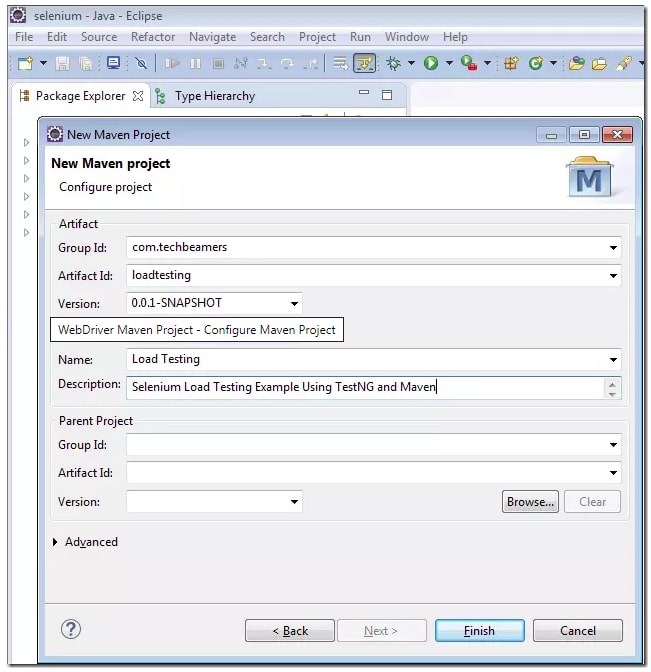Open the Navigate menu

click(212, 37)
